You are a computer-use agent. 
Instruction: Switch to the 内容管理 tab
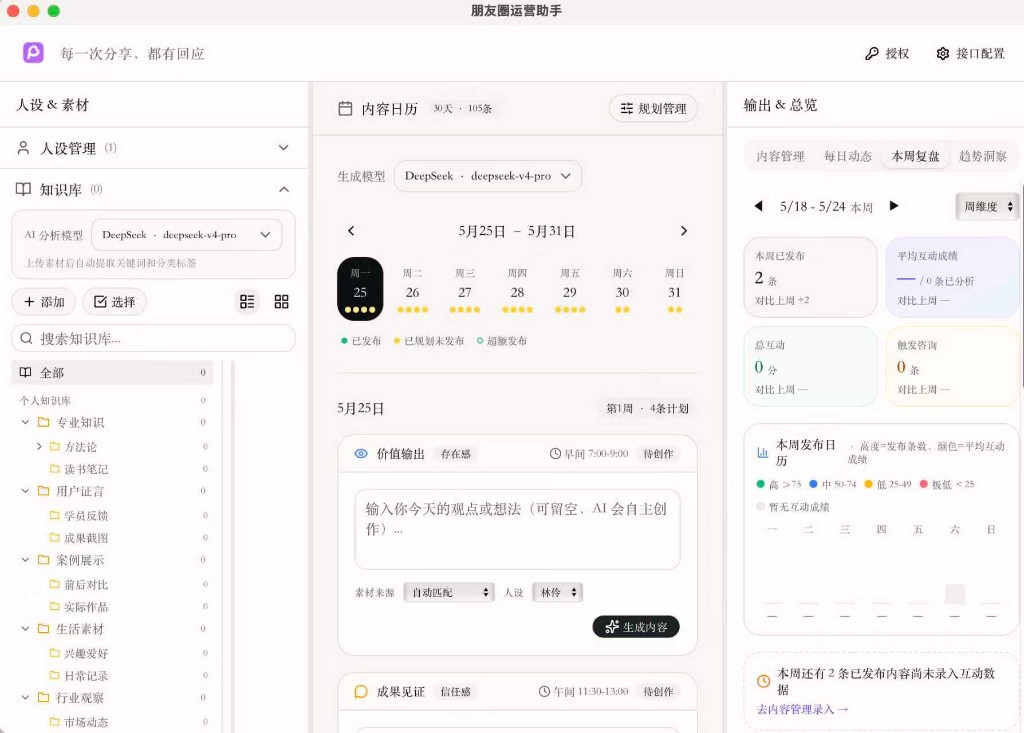pyautogui.click(x=780, y=156)
